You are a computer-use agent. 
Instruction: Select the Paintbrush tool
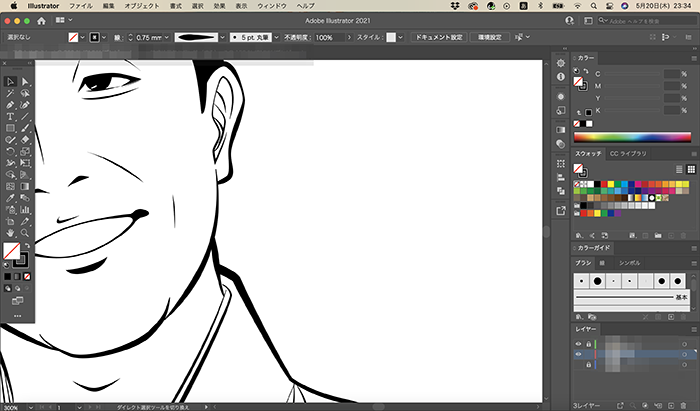(25, 128)
